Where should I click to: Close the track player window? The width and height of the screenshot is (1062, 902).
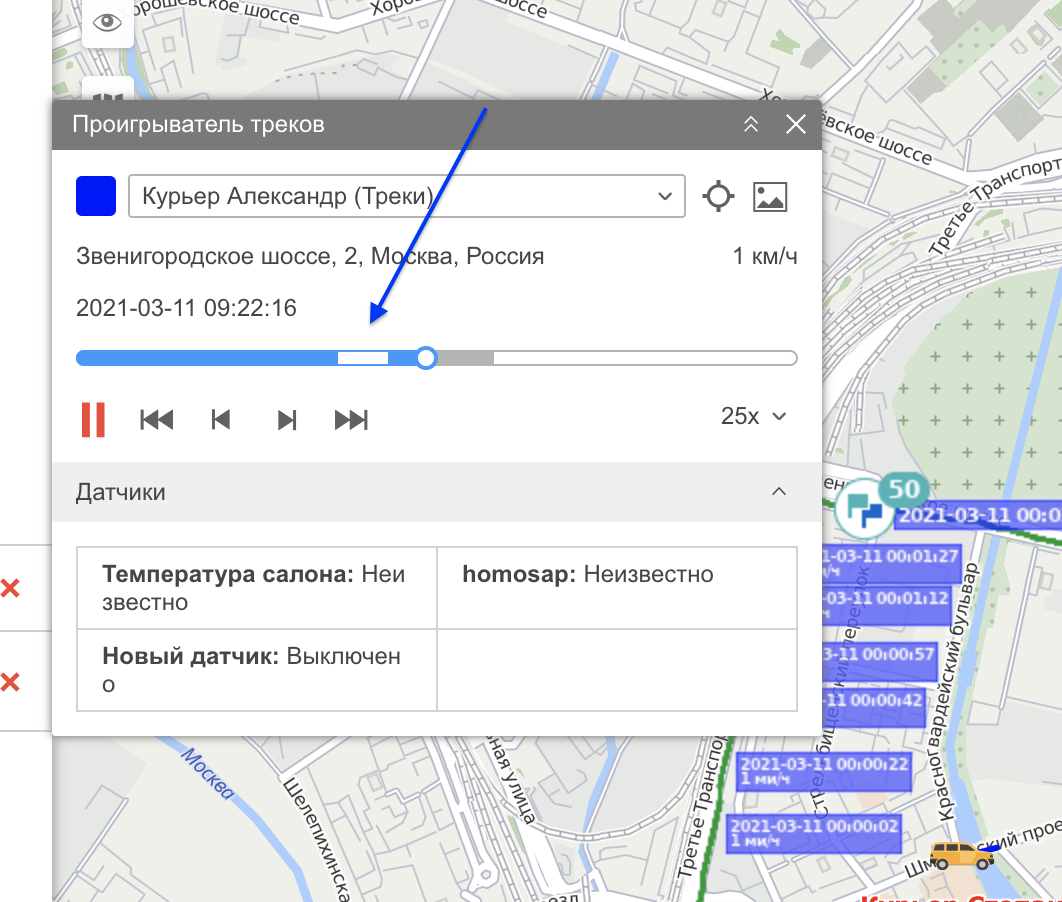796,125
